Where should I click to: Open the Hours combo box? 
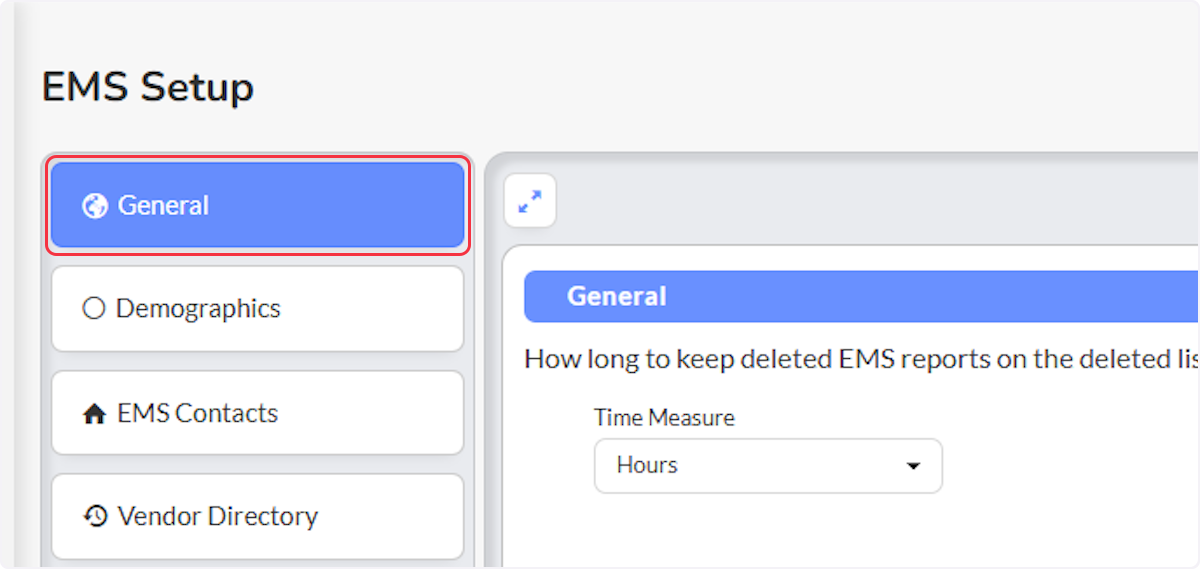768,466
